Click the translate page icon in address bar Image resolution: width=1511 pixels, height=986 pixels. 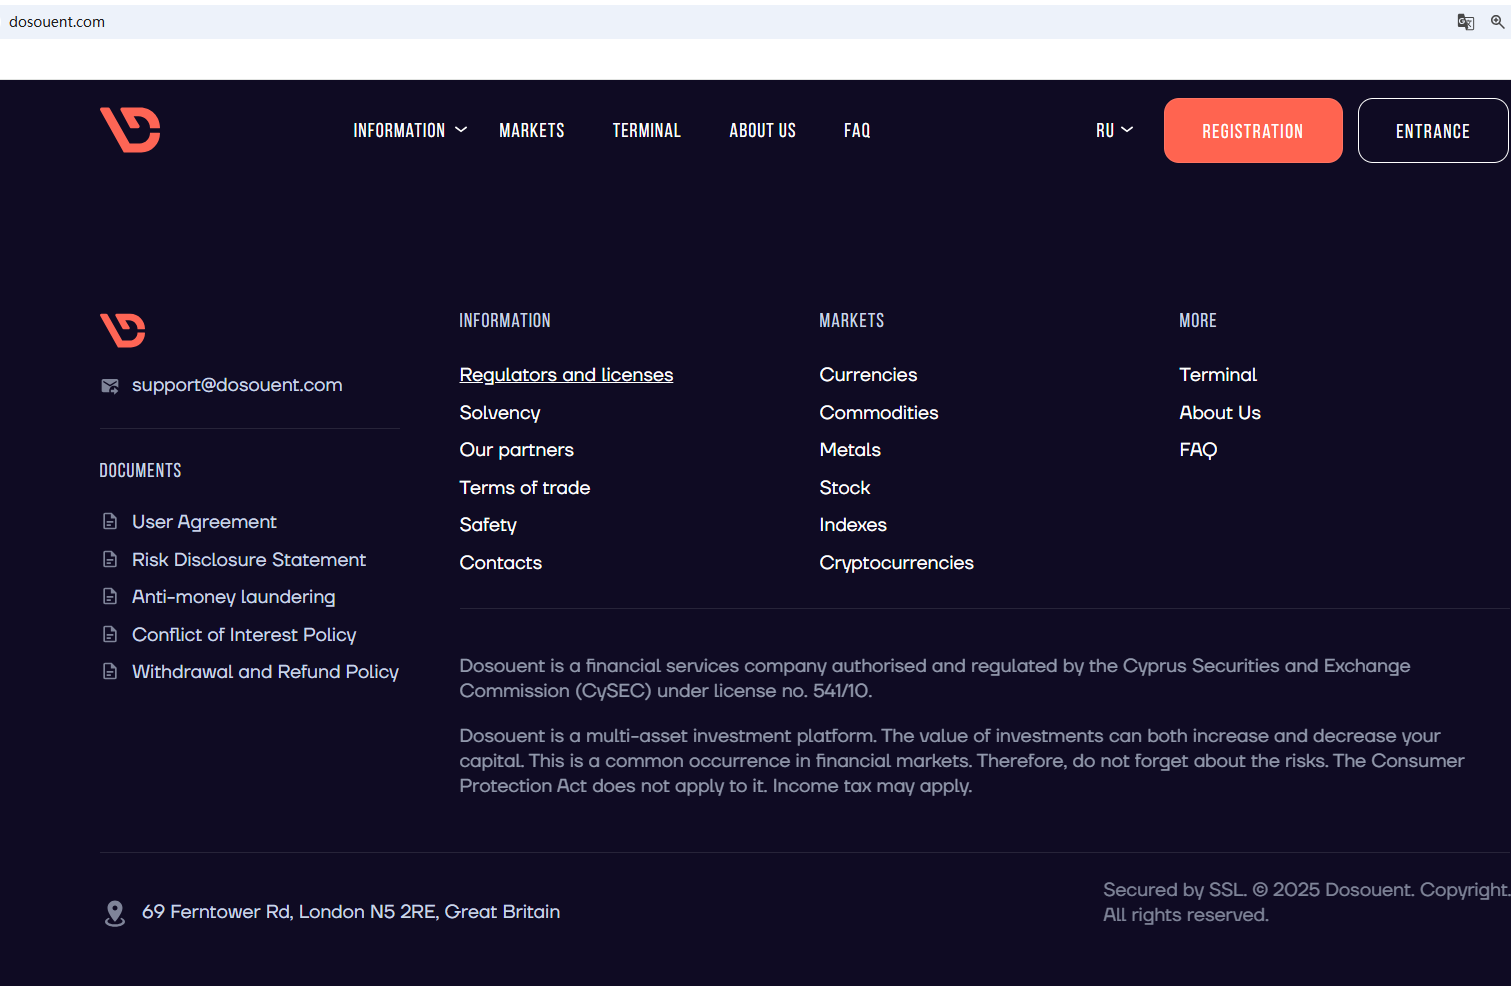pos(1466,22)
